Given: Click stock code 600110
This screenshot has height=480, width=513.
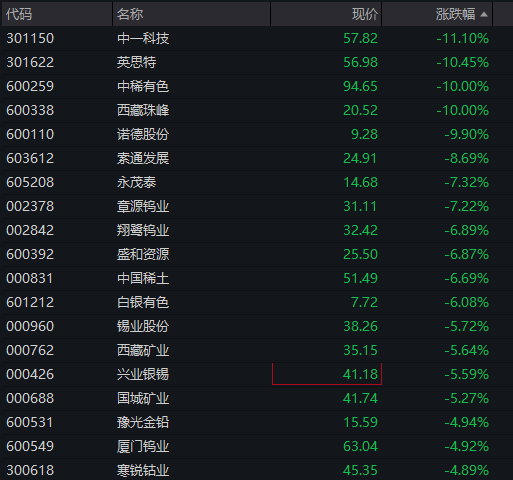Looking at the screenshot, I should [30, 134].
